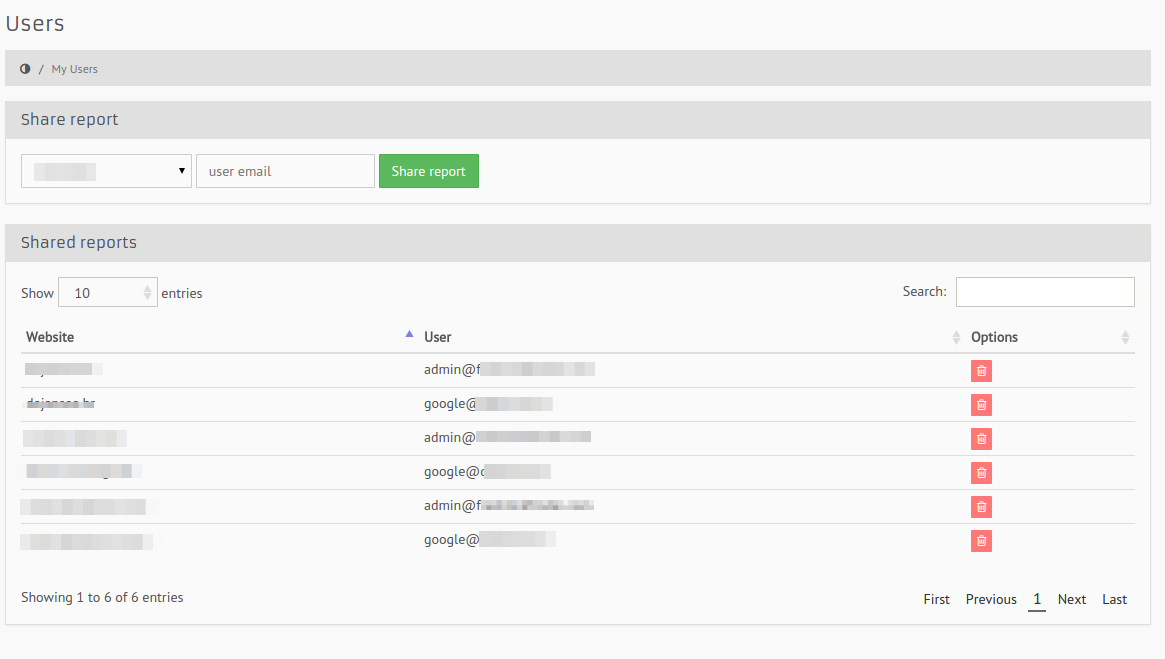The height and width of the screenshot is (659, 1165).
Task: Click trash icon in third row
Action: [981, 439]
